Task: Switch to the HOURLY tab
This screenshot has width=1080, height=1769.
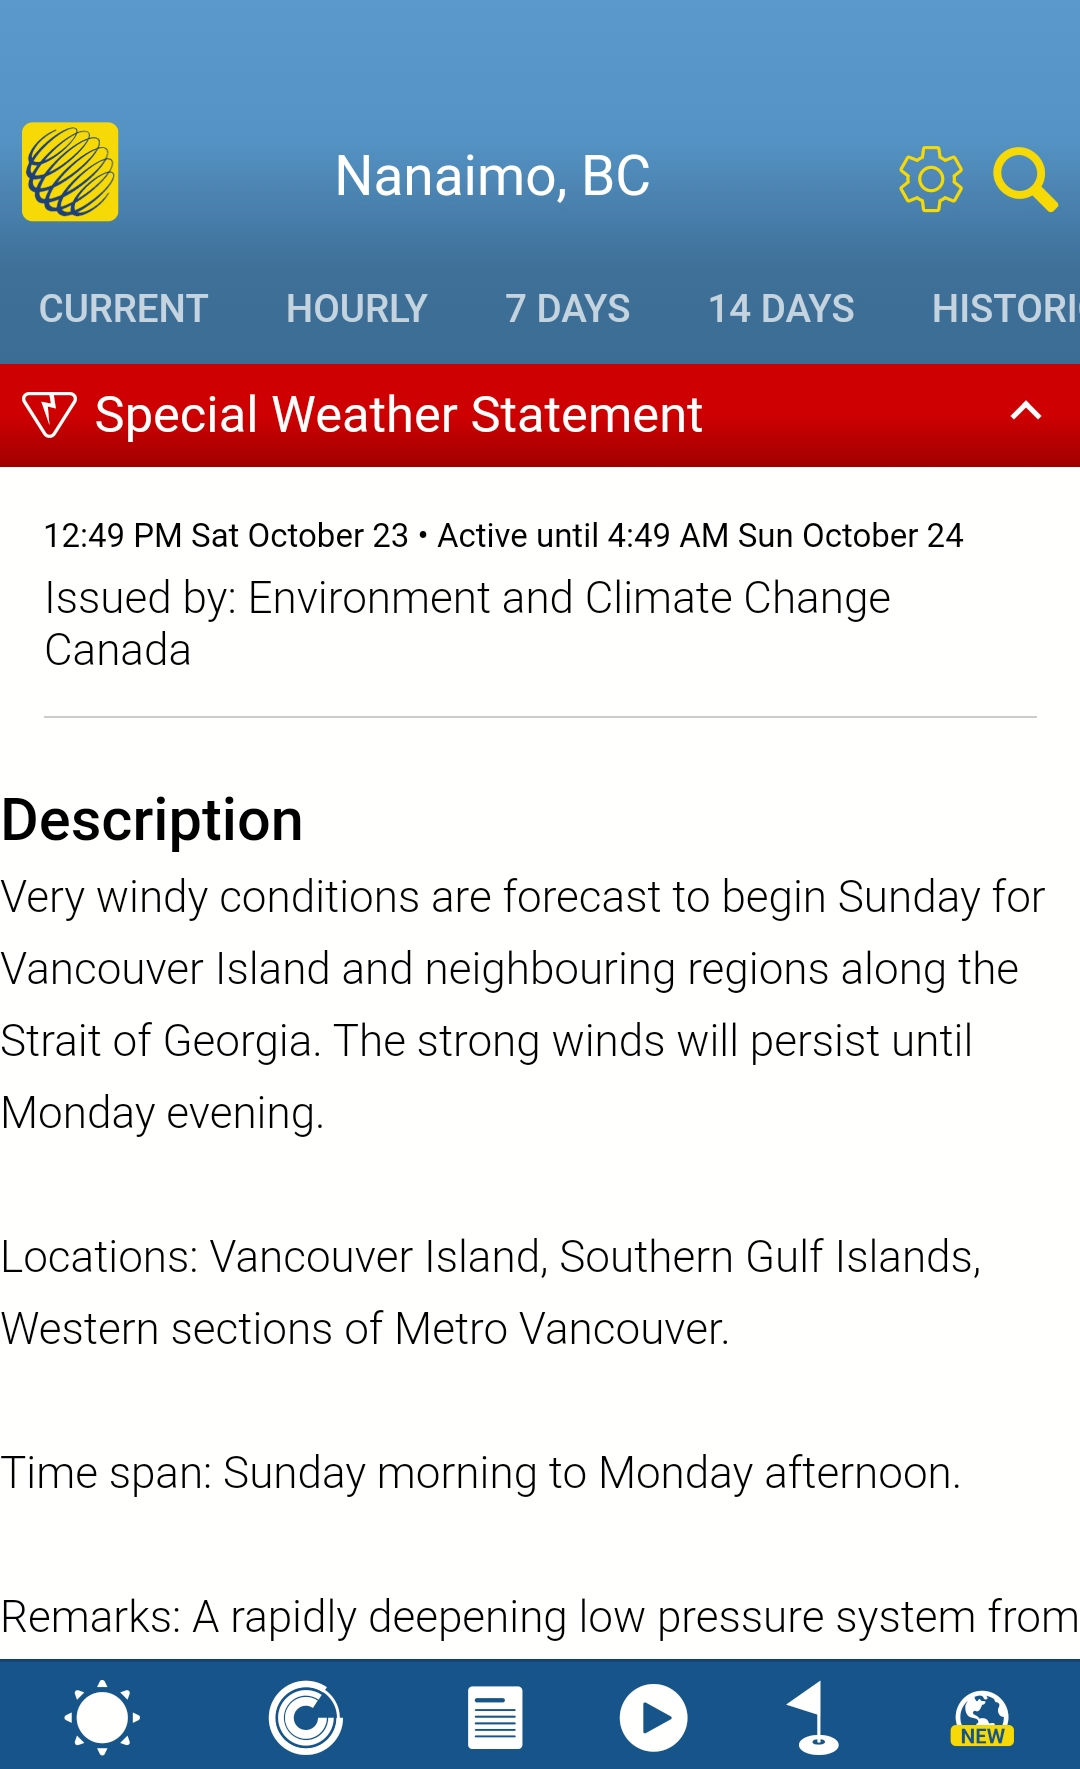Action: 357,308
